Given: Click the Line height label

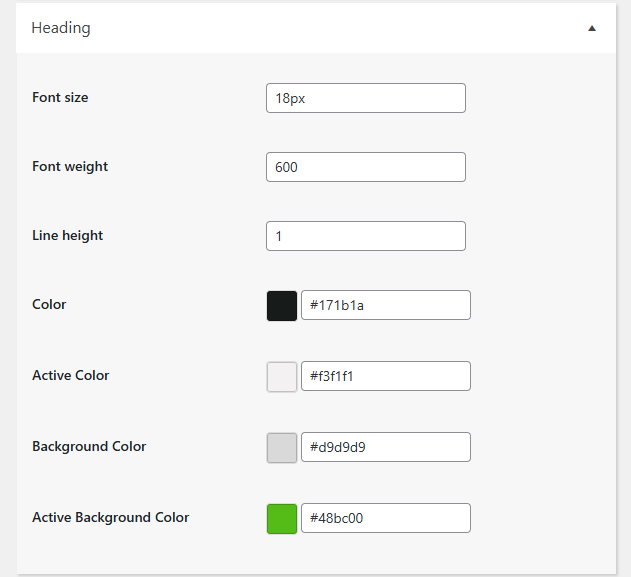Looking at the screenshot, I should 68,235.
